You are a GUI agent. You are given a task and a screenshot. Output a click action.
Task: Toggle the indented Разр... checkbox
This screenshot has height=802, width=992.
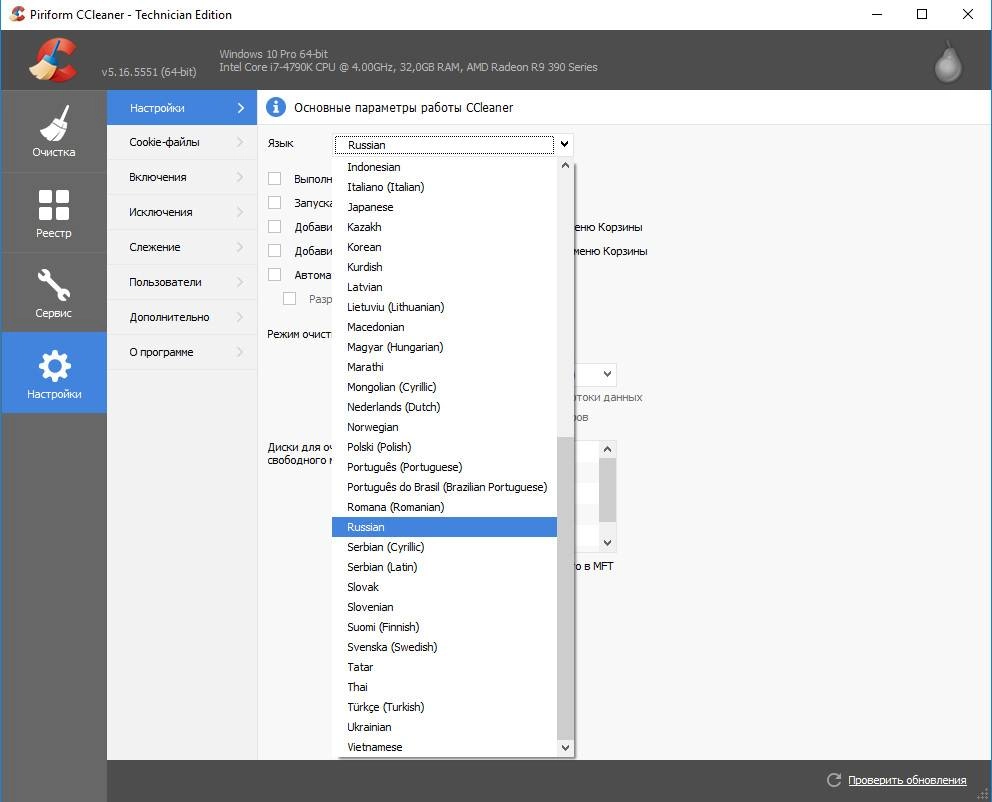289,299
